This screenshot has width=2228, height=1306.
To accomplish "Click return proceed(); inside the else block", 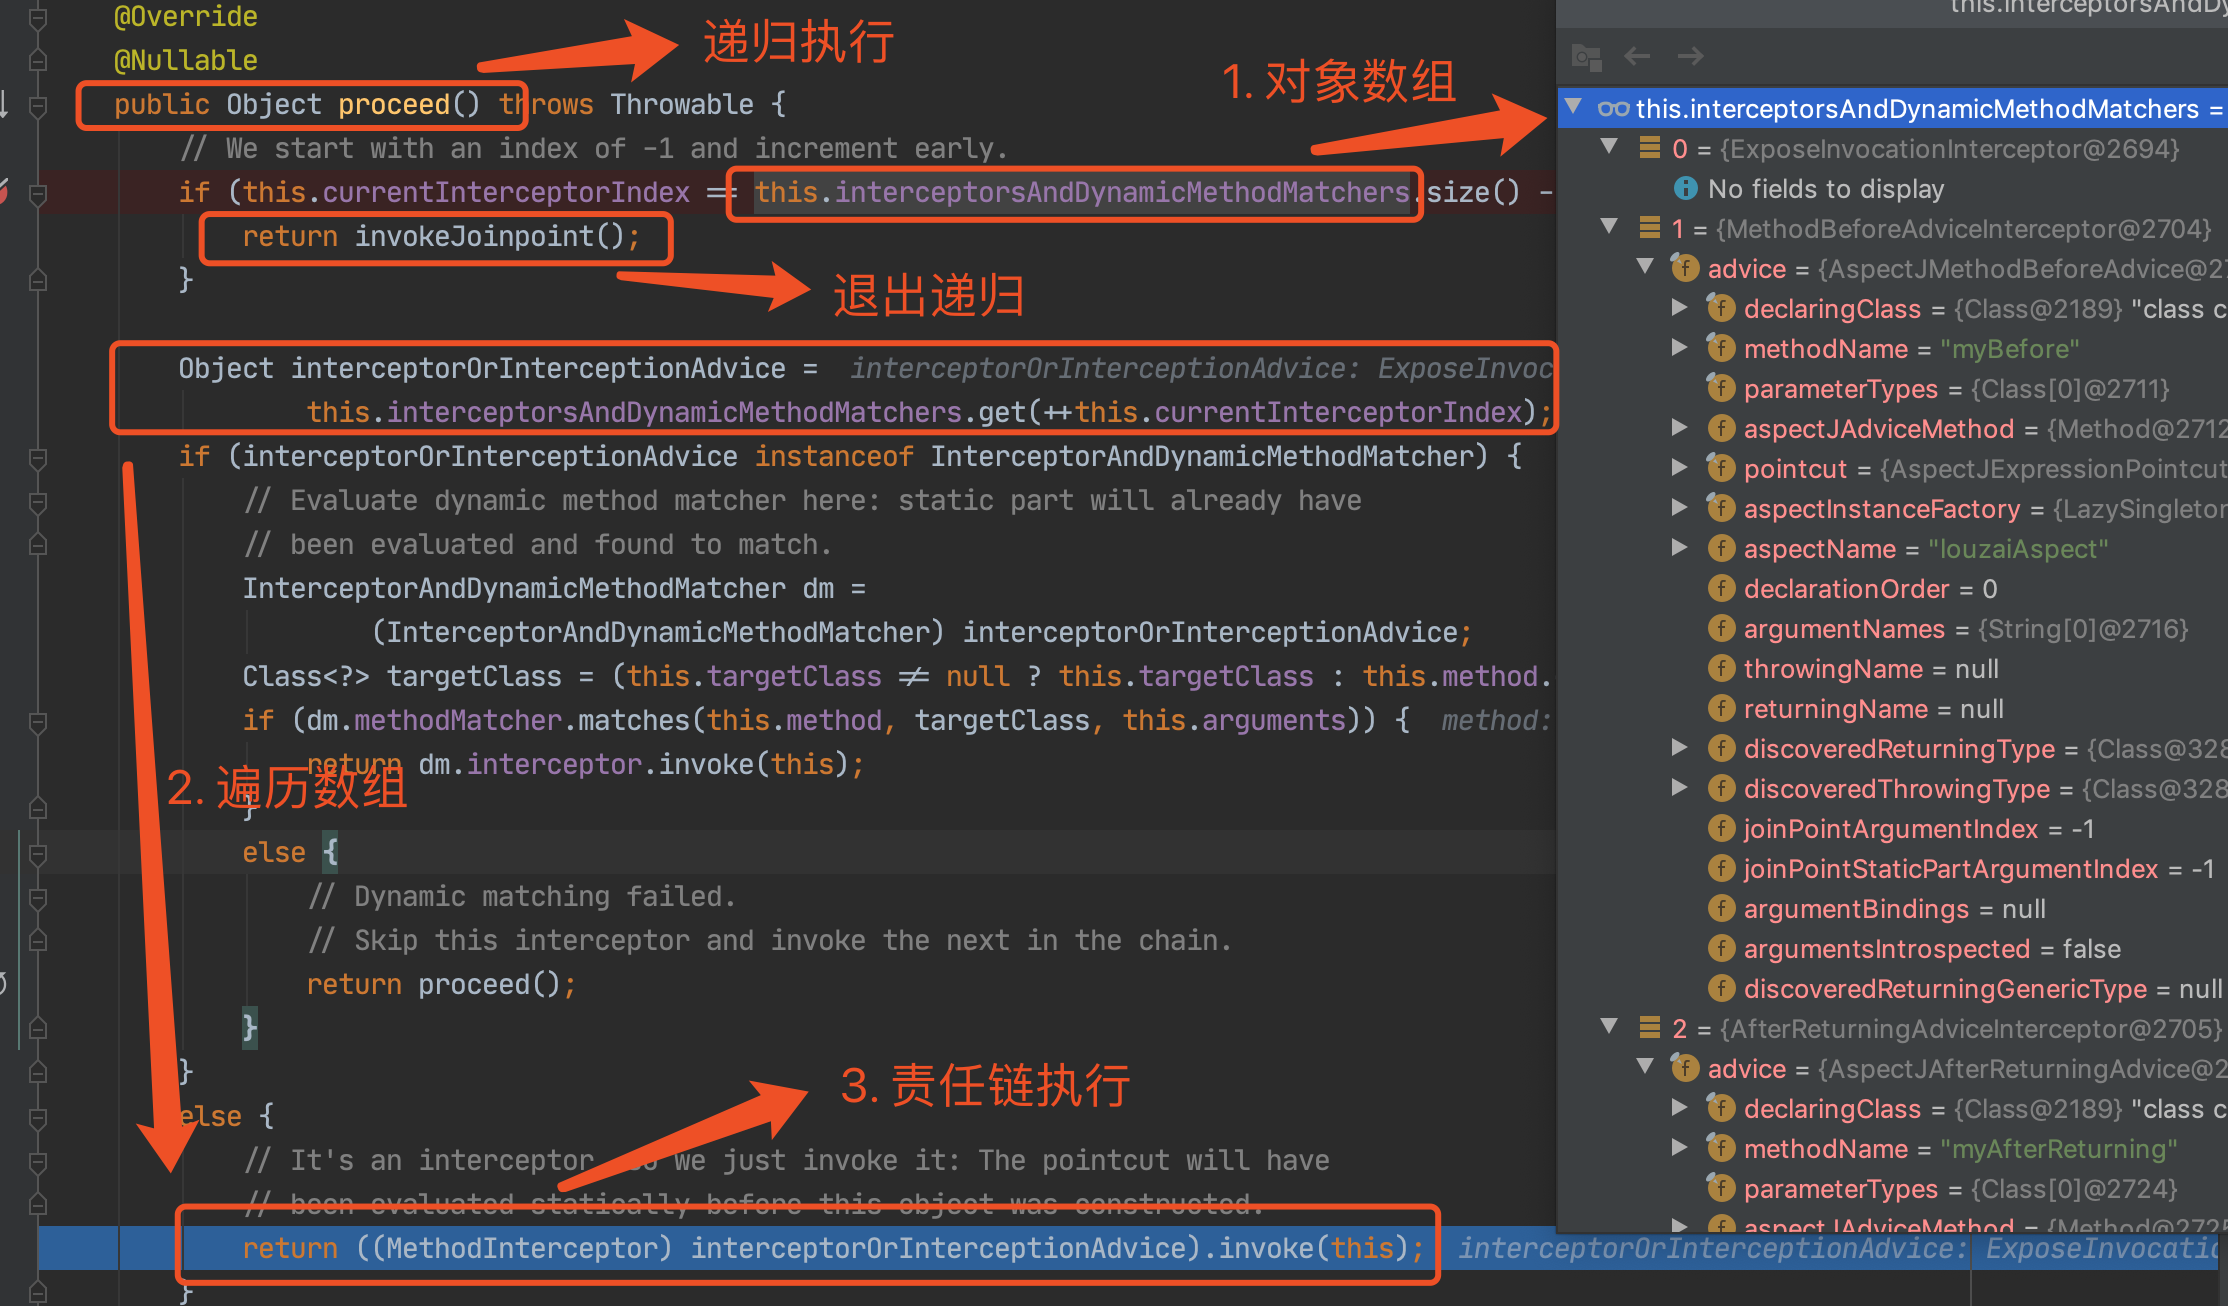I will (x=441, y=985).
